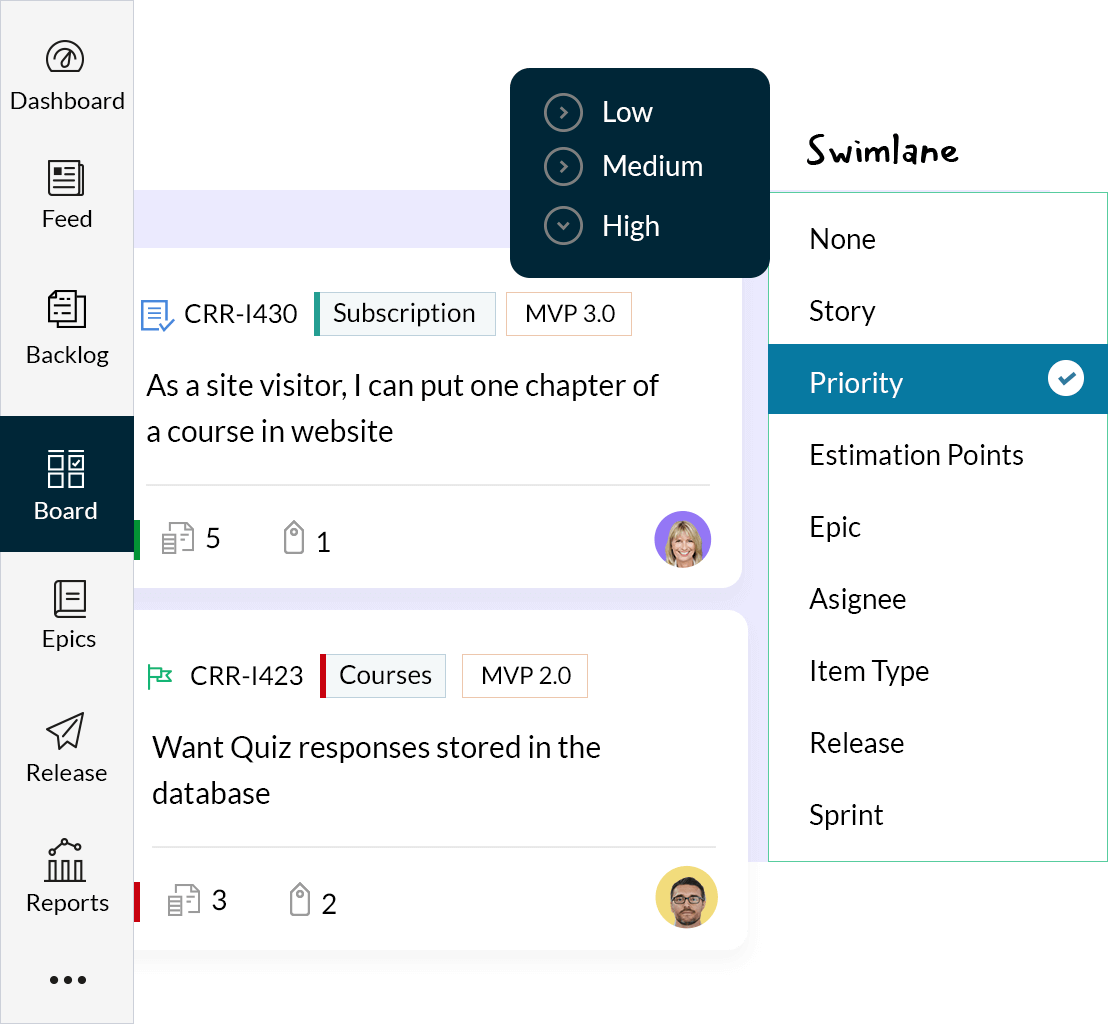Open the Epics book icon

point(68,598)
